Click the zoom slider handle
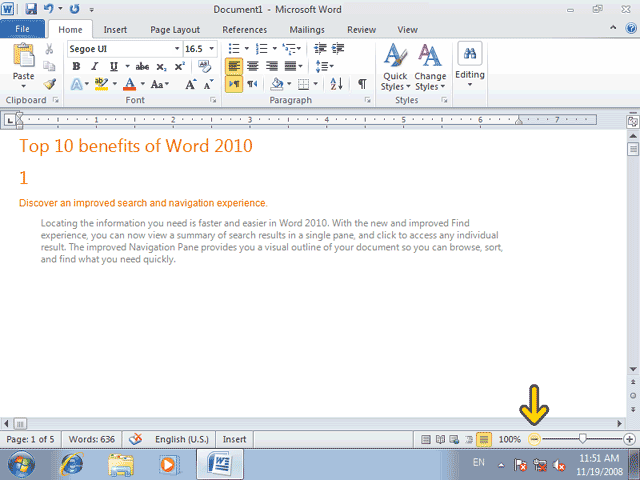Viewport: 640px width, 480px height. (582, 439)
